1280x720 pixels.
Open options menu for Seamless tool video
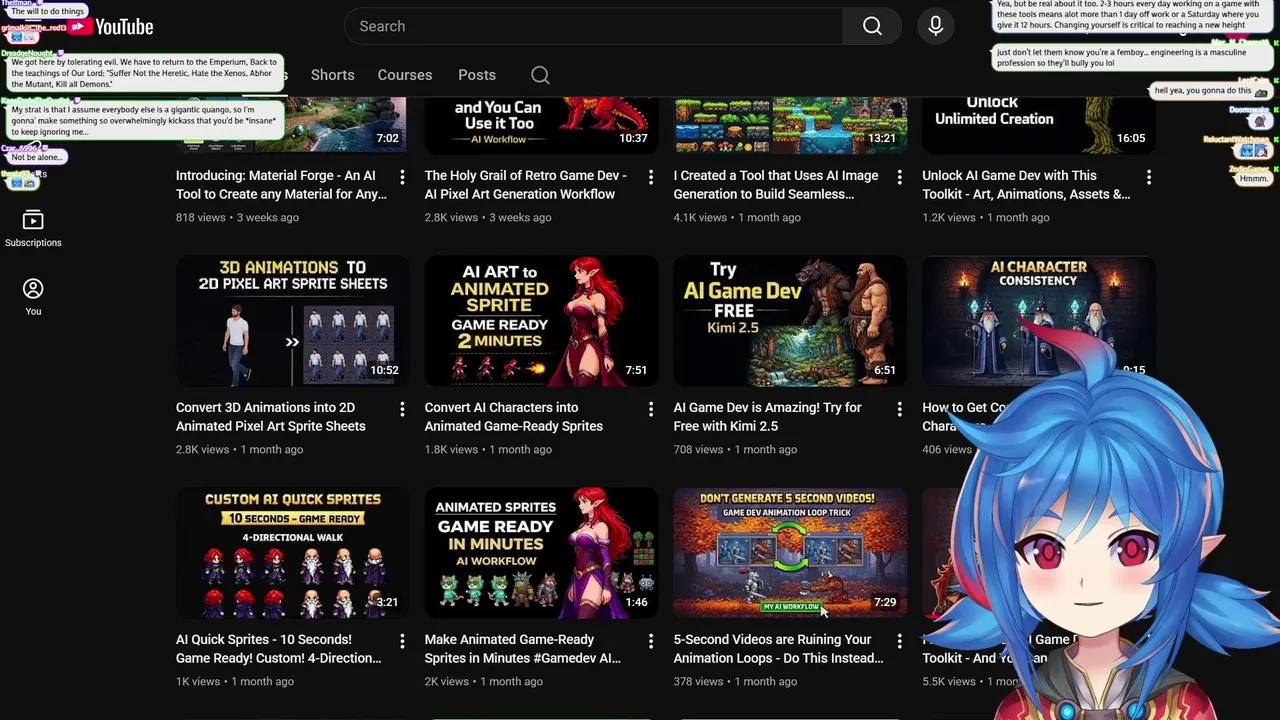(899, 177)
